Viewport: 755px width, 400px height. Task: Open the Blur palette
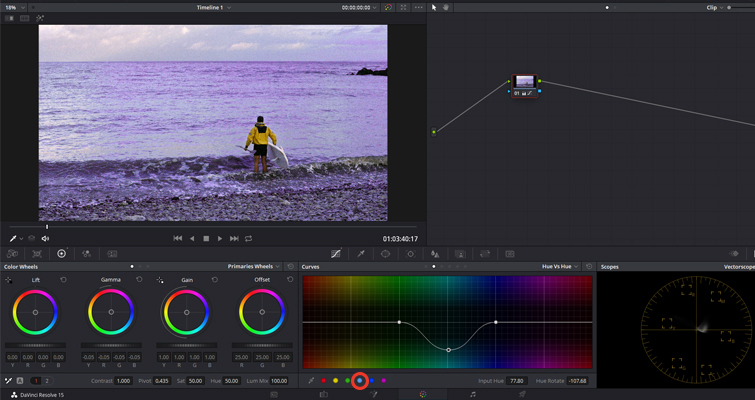[435, 254]
